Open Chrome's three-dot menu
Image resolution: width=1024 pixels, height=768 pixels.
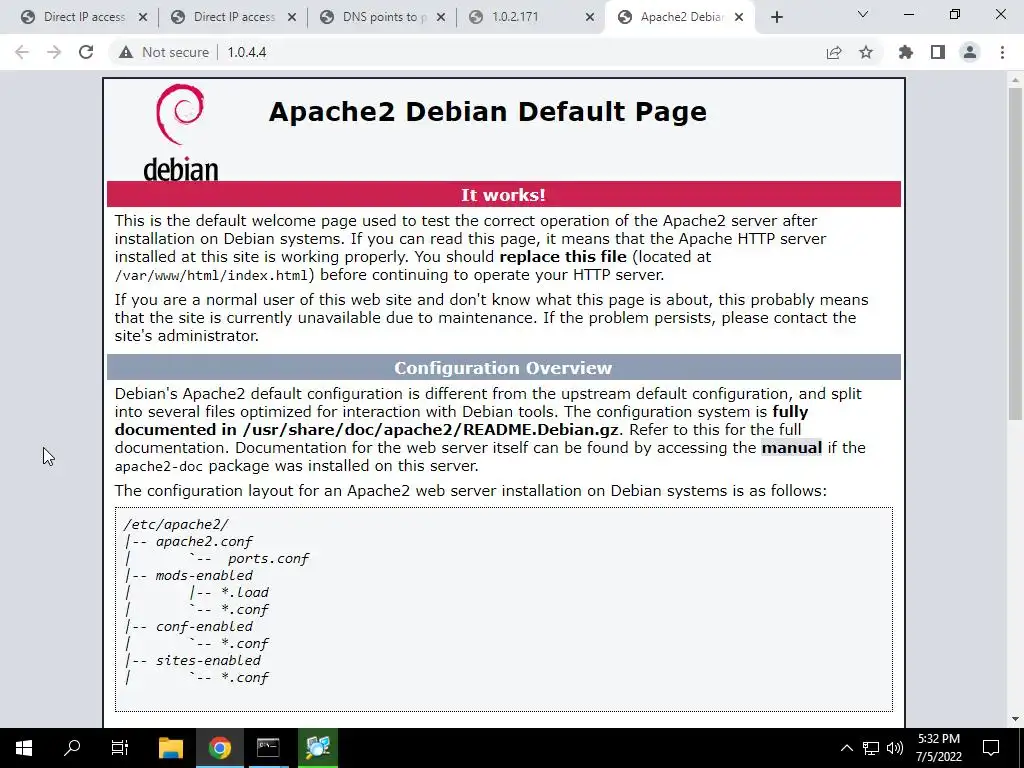(1002, 52)
